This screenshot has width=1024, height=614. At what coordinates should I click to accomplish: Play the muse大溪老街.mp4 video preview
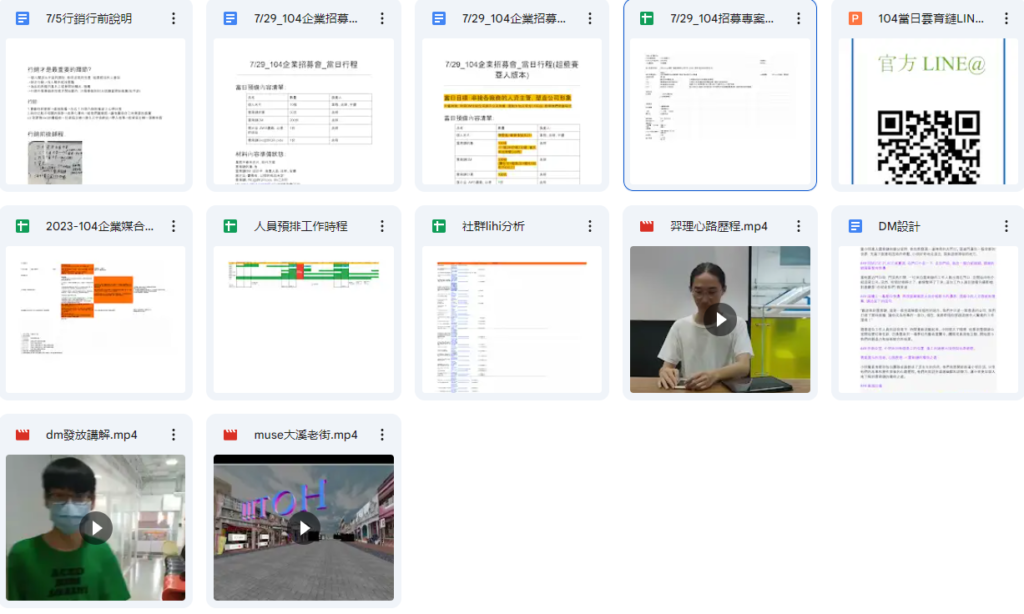coord(303,527)
